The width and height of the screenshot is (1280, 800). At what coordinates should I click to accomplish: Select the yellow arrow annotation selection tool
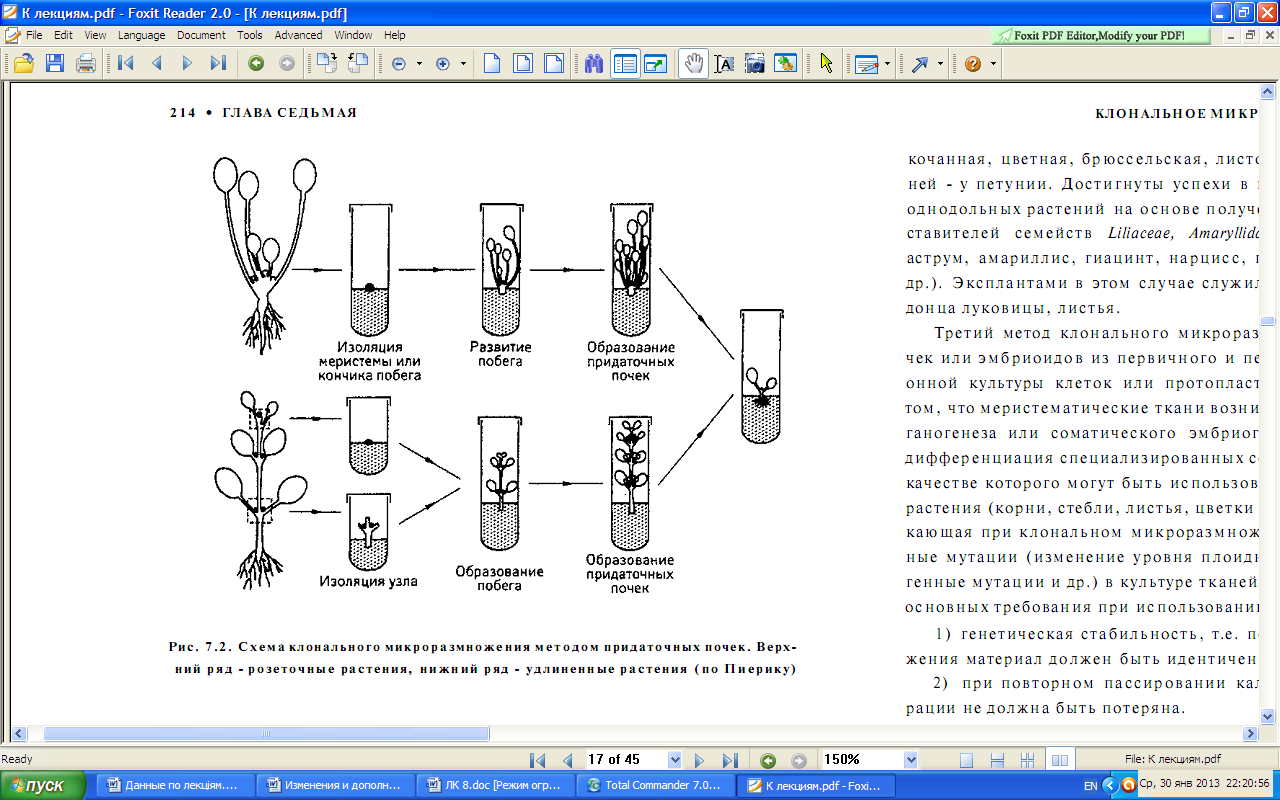pyautogui.click(x=826, y=63)
